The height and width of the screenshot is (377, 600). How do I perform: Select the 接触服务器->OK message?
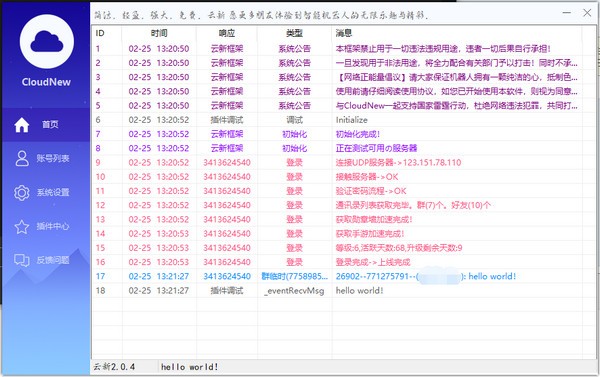tap(367, 177)
